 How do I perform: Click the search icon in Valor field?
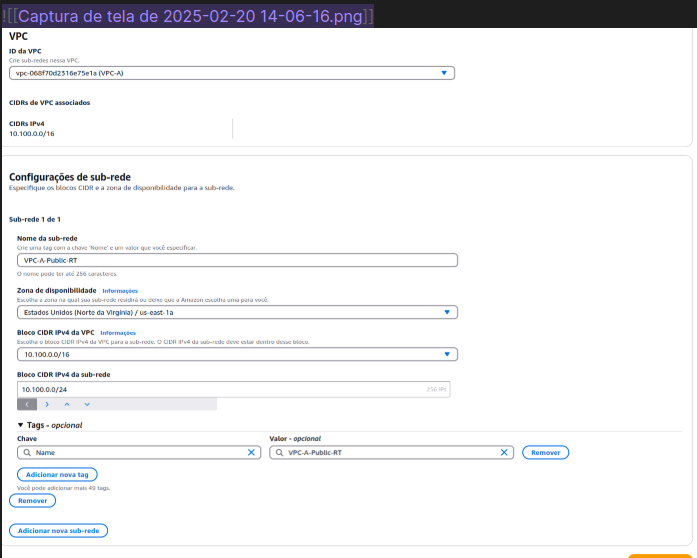[279, 452]
